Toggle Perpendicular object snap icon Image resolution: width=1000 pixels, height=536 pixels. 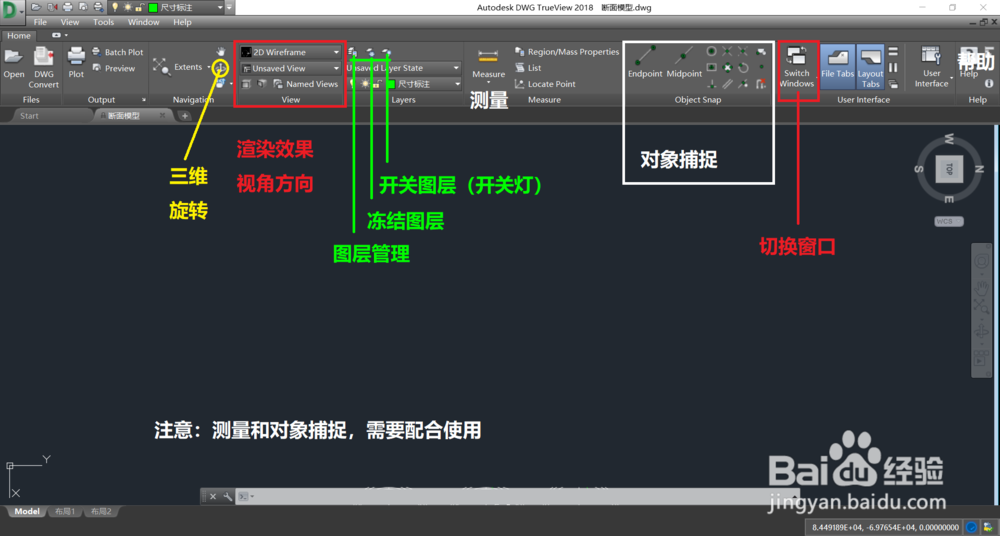point(712,84)
